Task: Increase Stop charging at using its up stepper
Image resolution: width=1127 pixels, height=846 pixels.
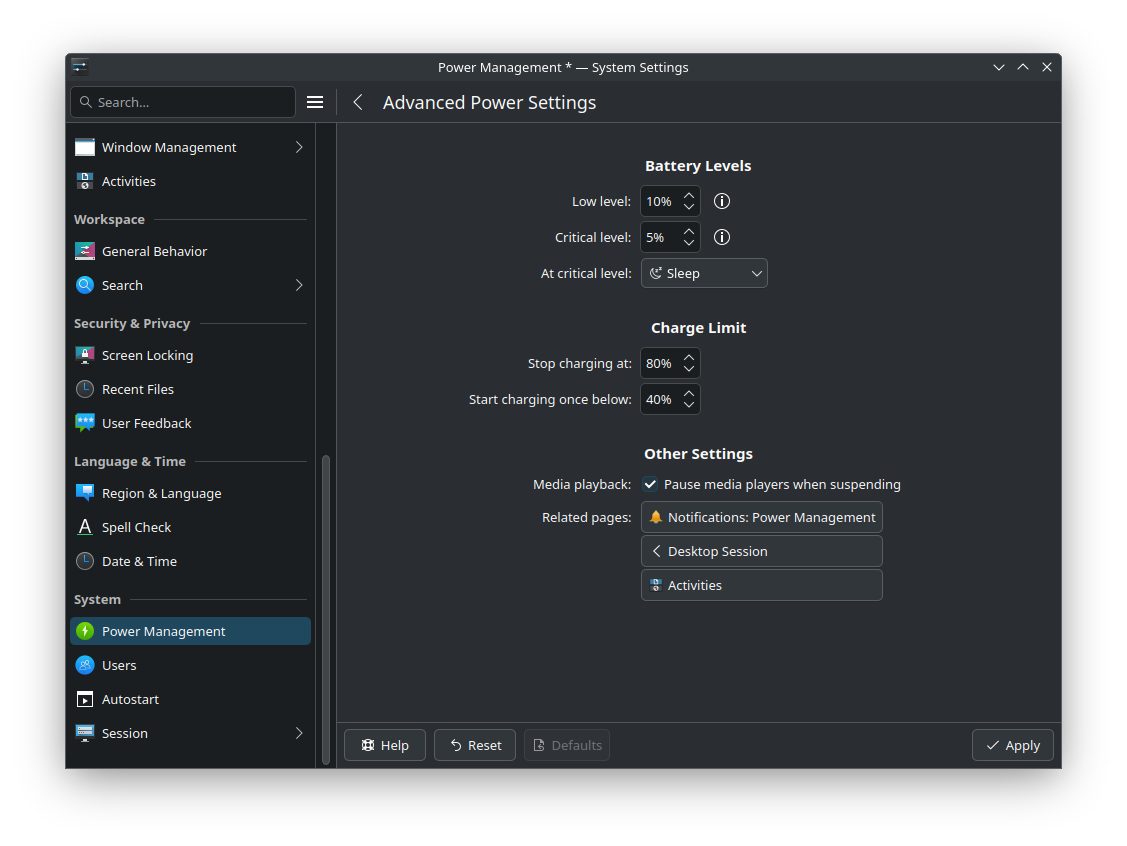Action: coord(688,357)
